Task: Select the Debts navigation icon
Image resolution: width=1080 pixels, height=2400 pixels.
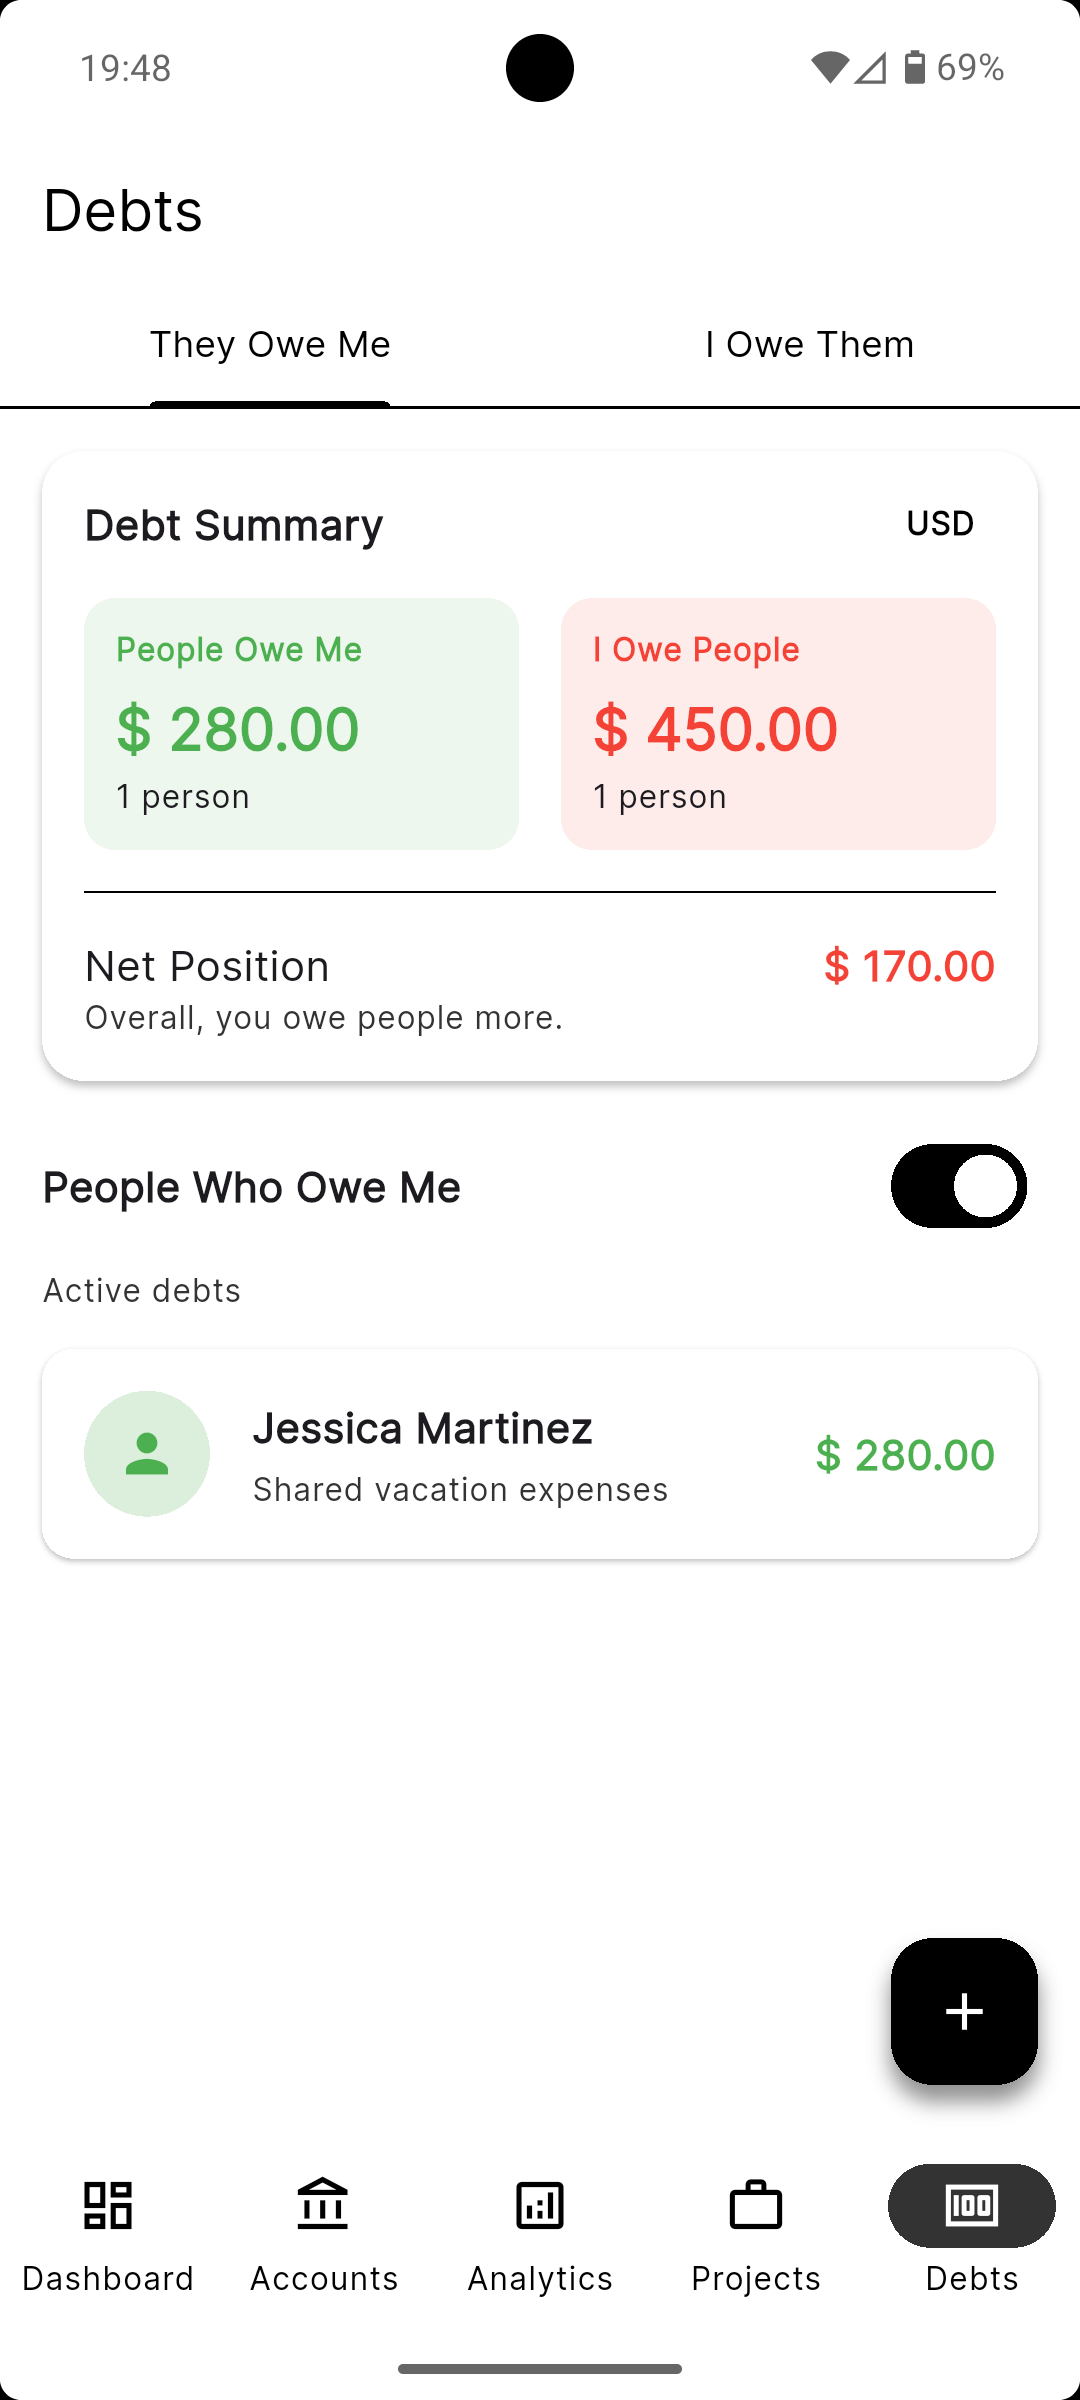Action: [972, 2205]
